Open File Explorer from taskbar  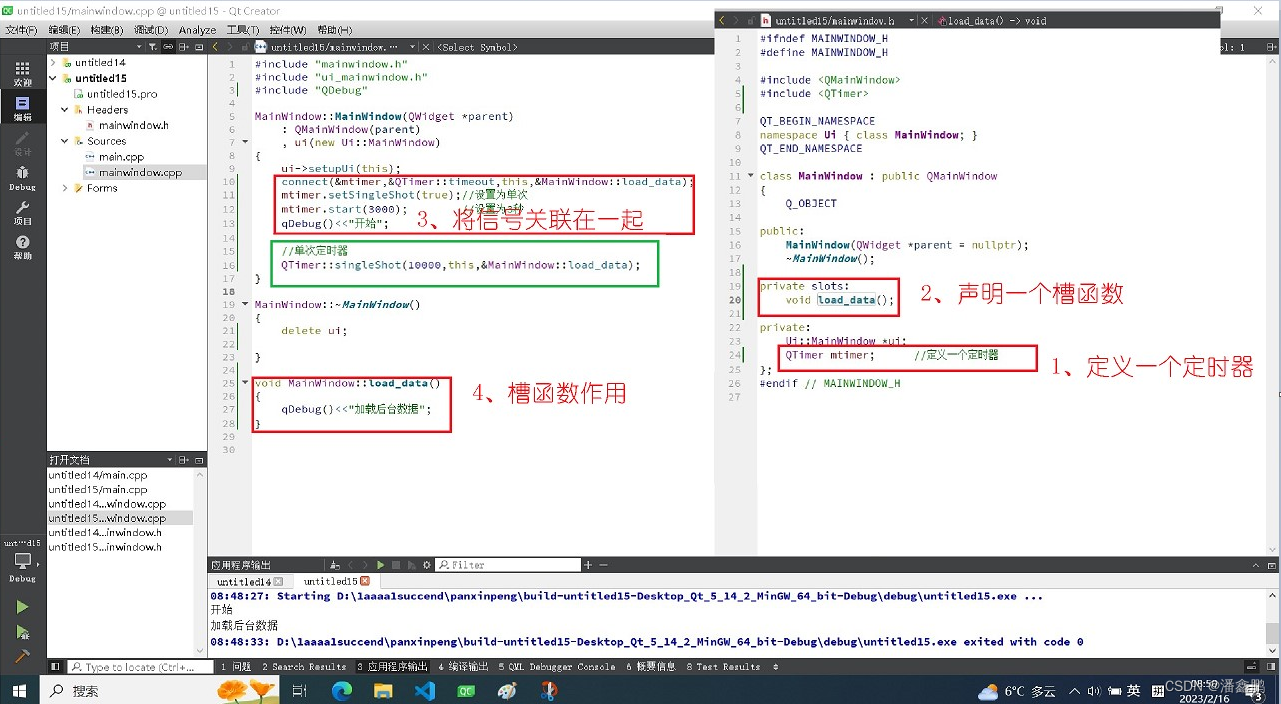tap(383, 690)
